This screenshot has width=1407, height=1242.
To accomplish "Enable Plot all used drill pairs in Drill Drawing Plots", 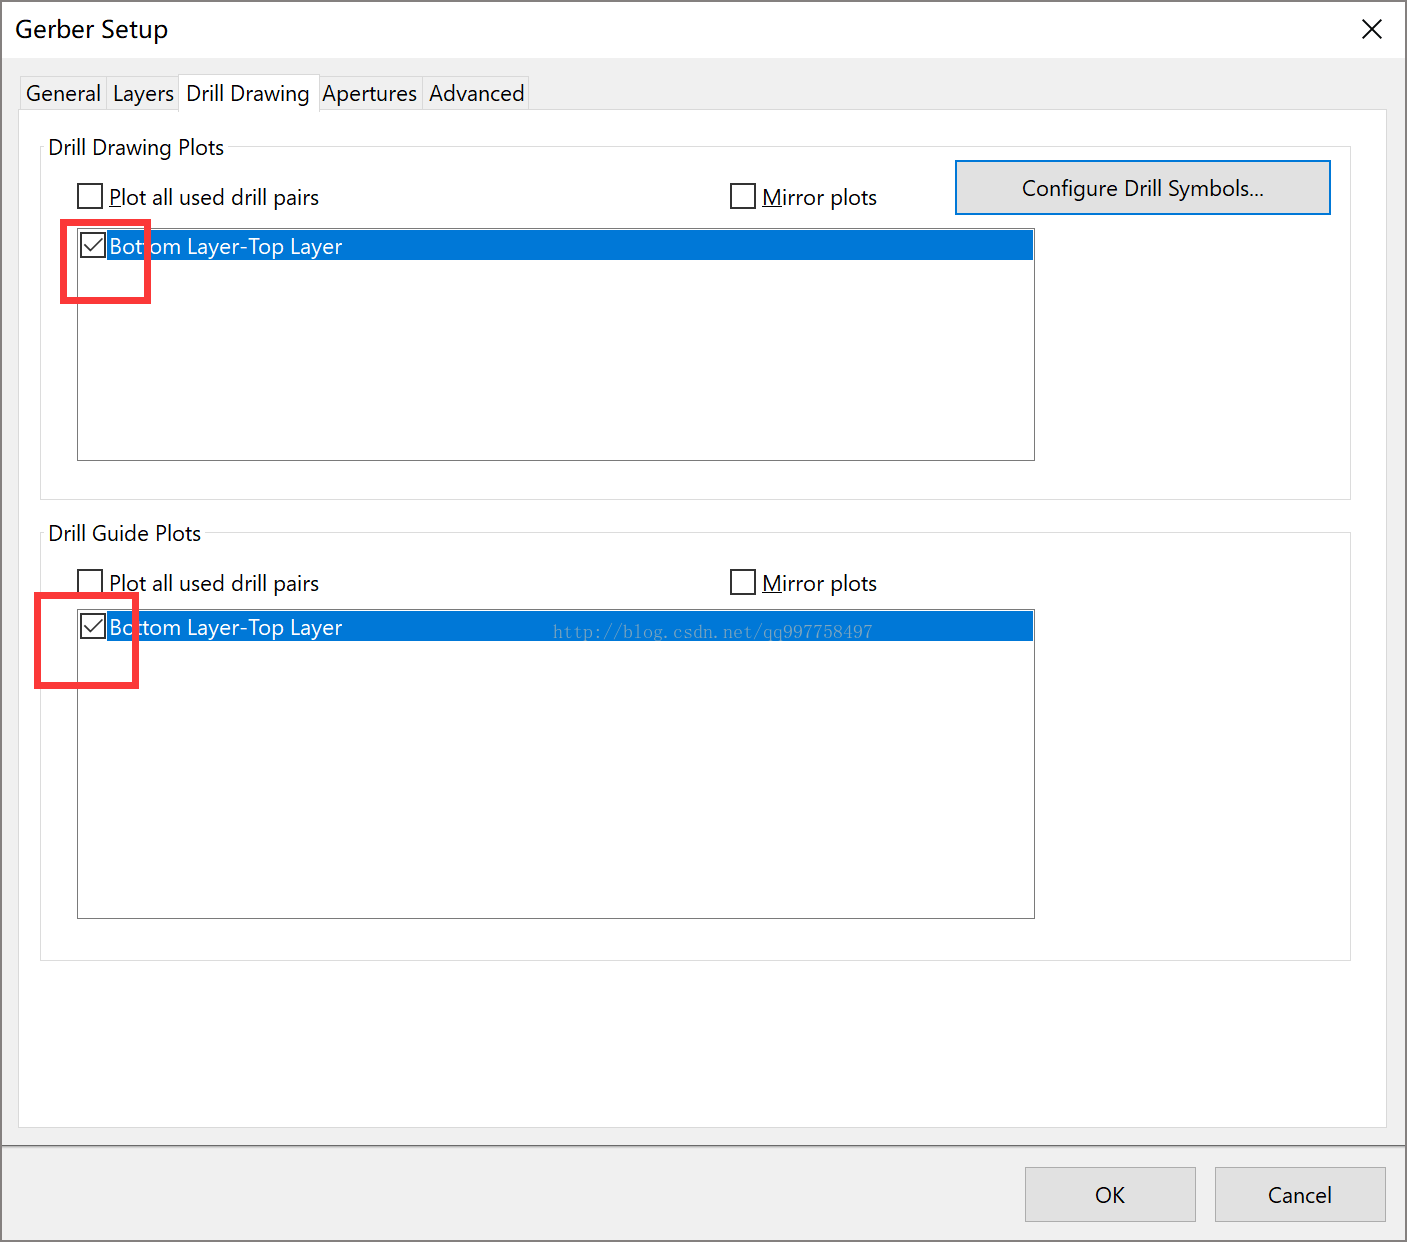I will pyautogui.click(x=90, y=196).
